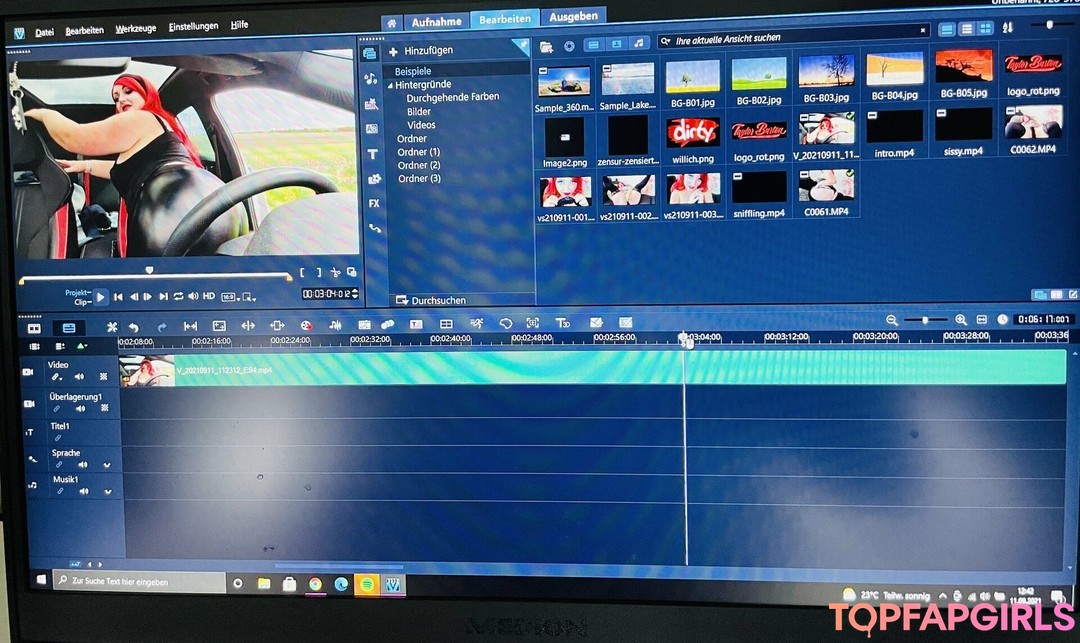
Task: Click the Hinzufügen button
Action: 421,50
